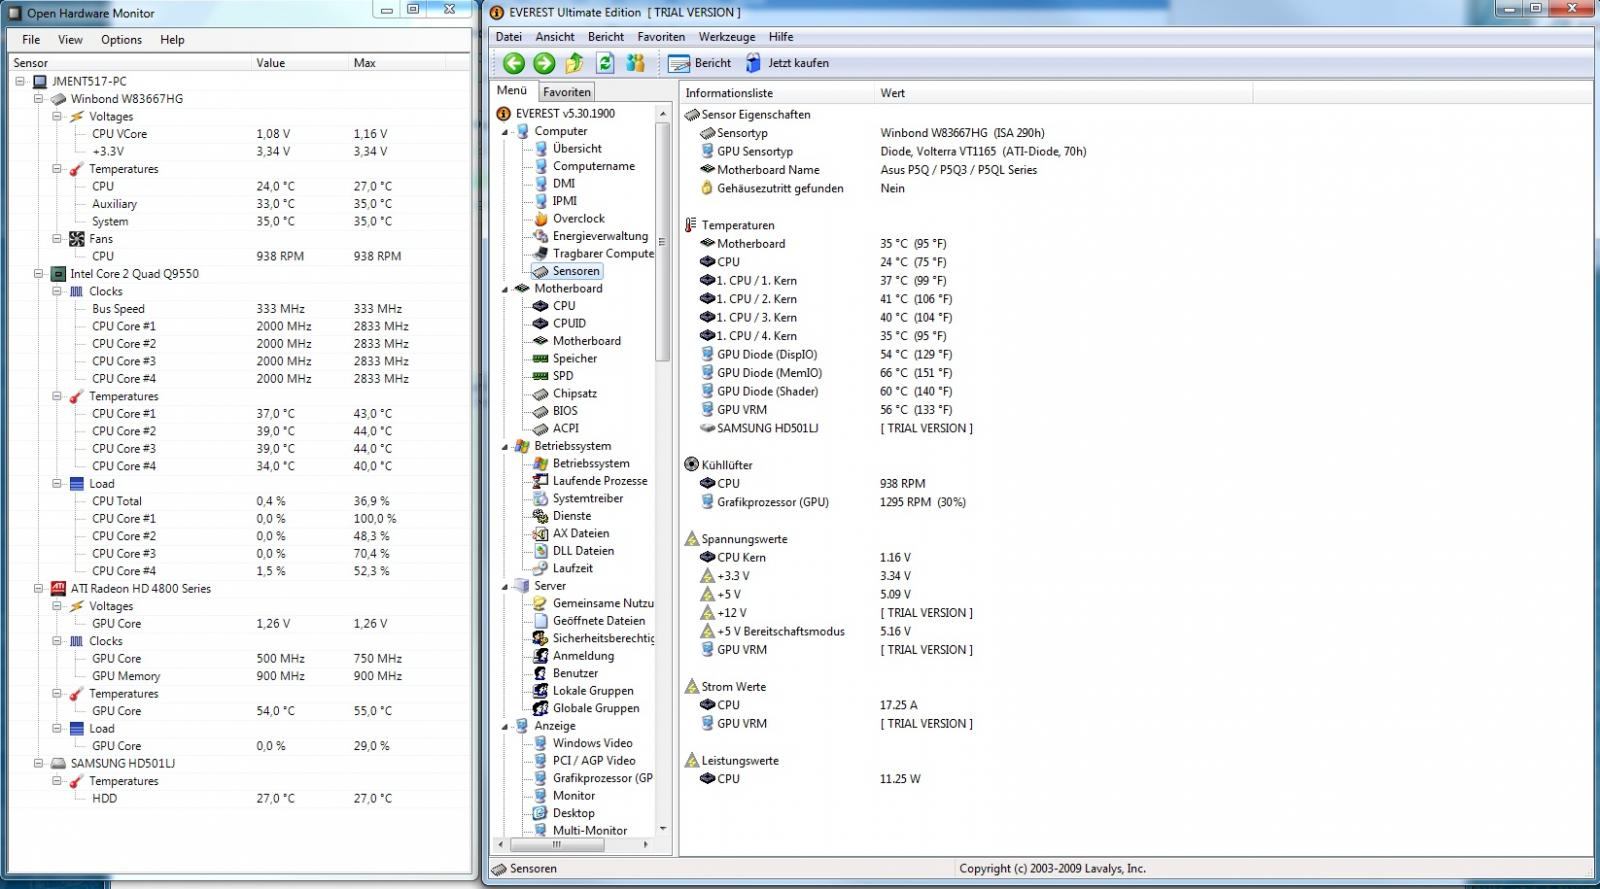1600x889 pixels.
Task: Switch to the Favoriten tab in EVEREST
Action: (567, 92)
